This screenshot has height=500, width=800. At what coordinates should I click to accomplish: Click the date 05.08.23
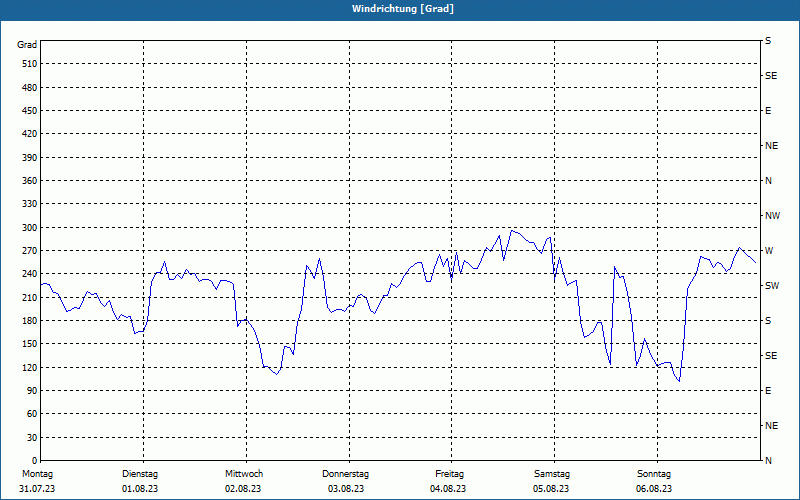551,489
